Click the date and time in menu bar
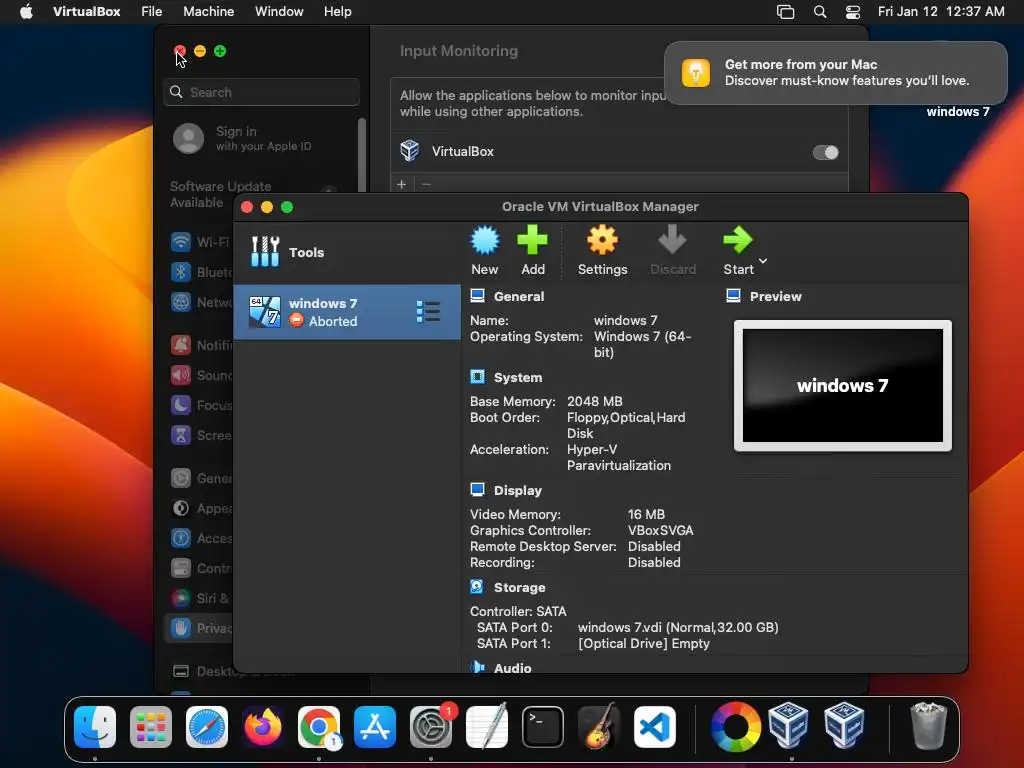Image resolution: width=1024 pixels, height=768 pixels. [940, 12]
